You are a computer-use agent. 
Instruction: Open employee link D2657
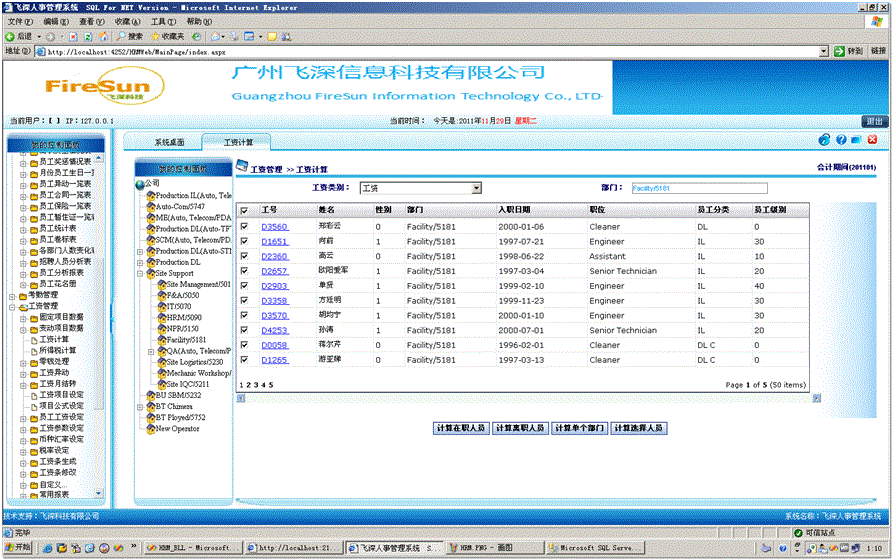pyautogui.click(x=274, y=271)
